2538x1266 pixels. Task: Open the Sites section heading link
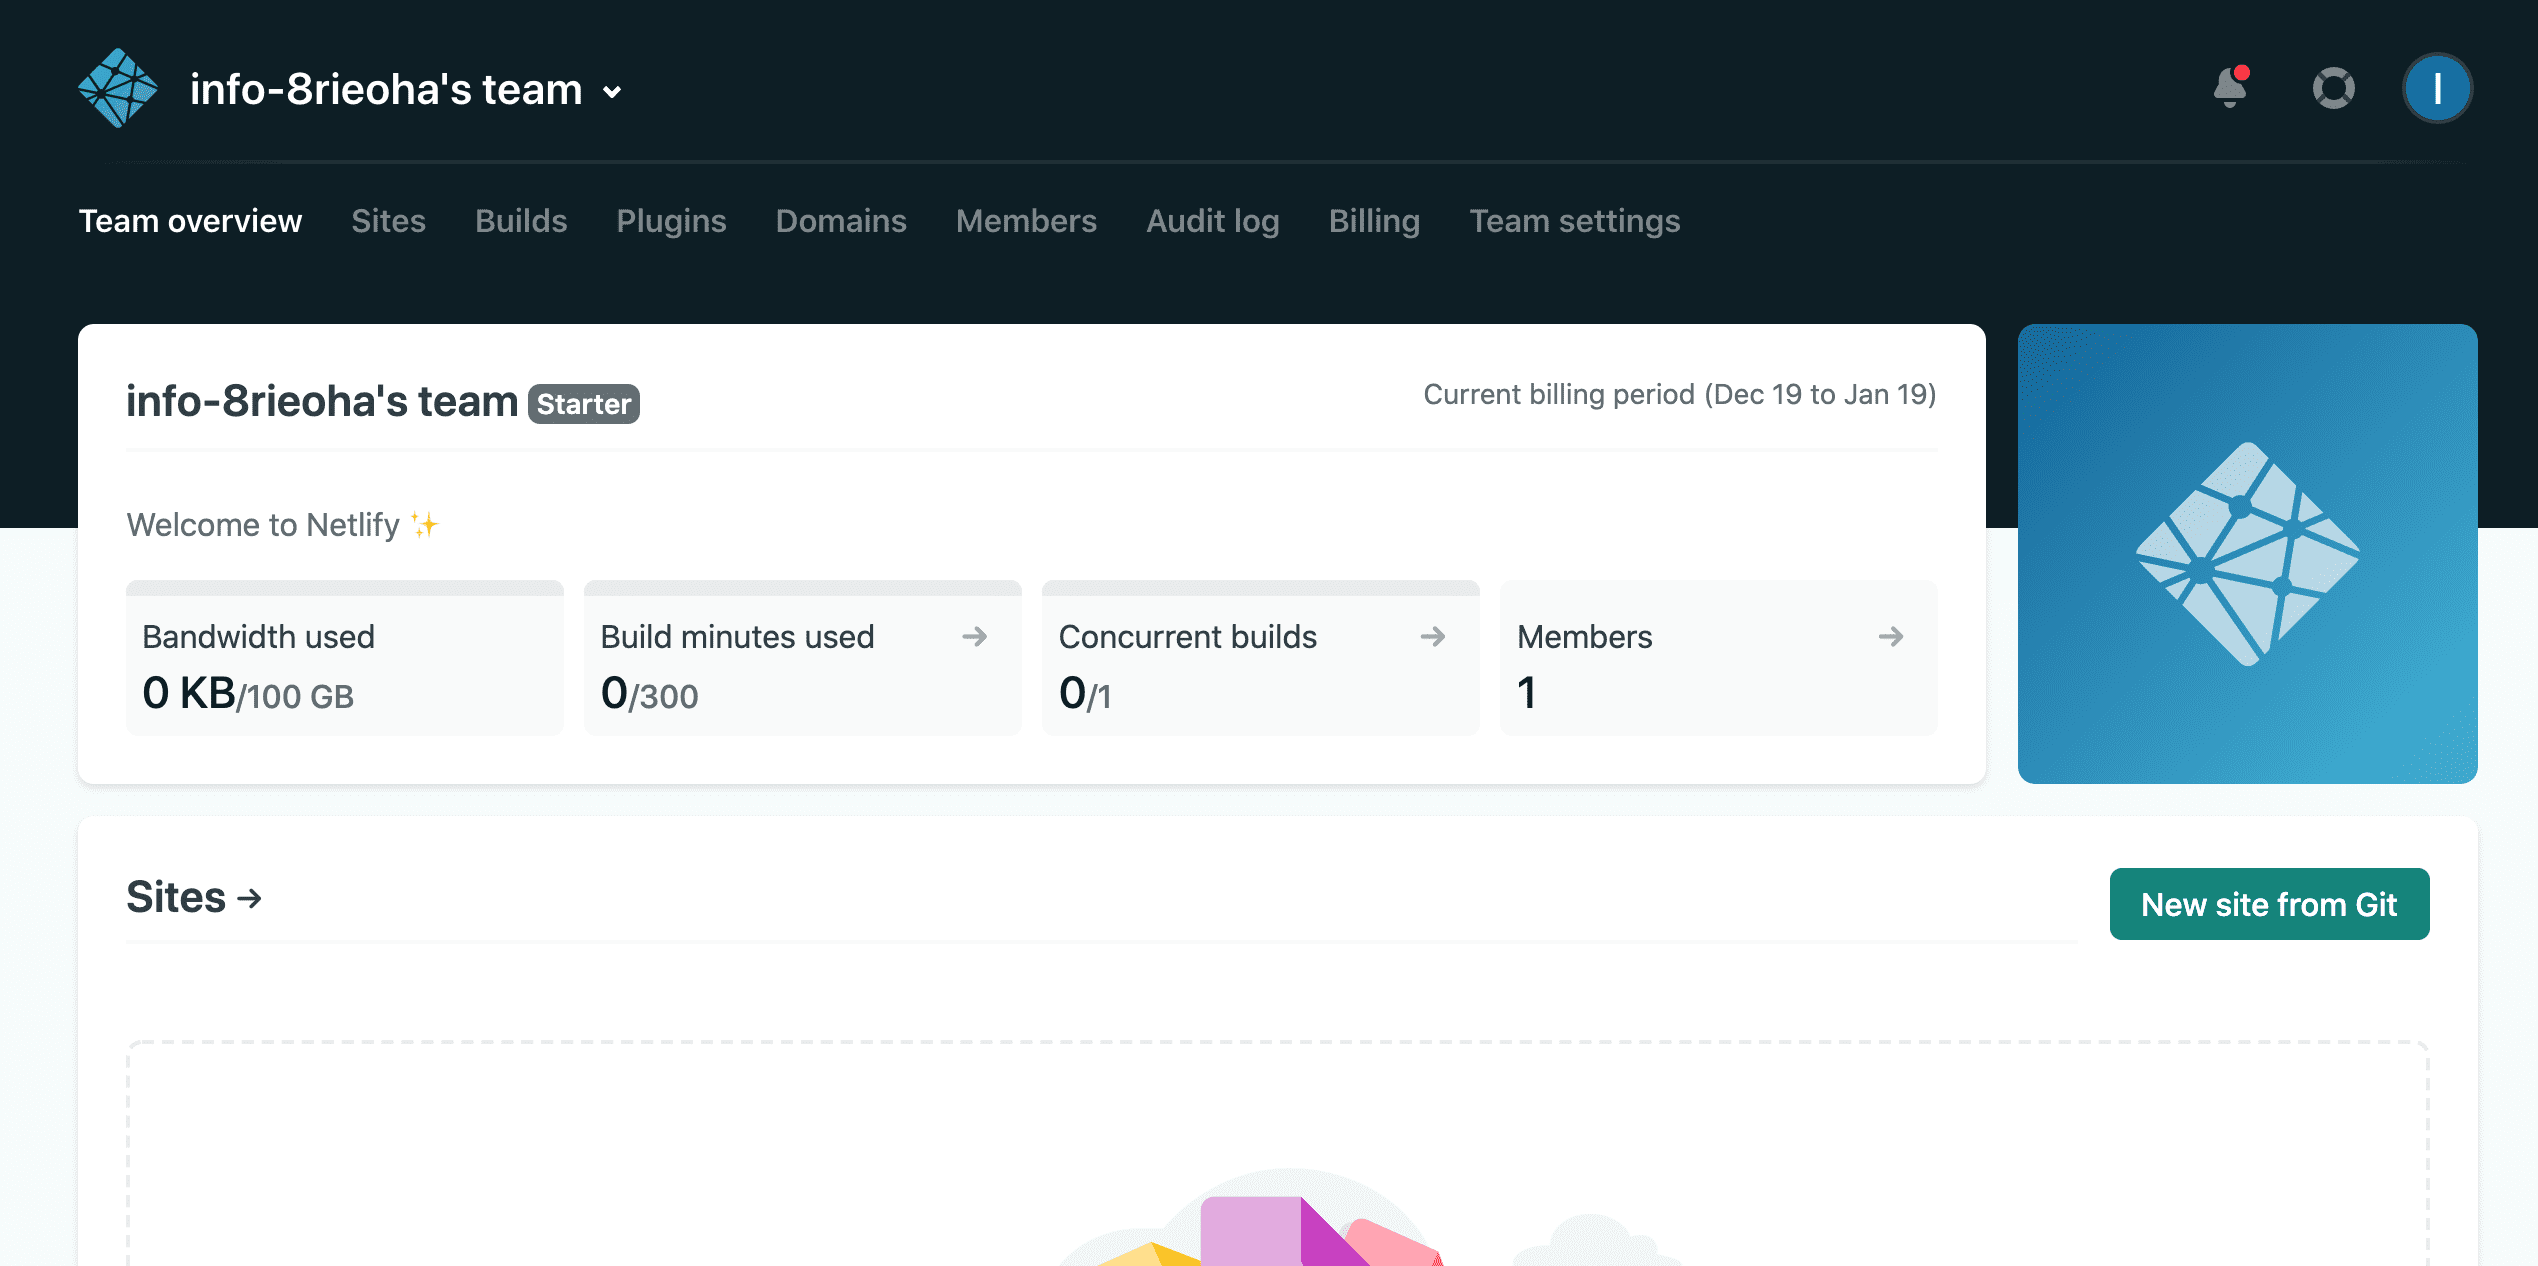(x=194, y=897)
